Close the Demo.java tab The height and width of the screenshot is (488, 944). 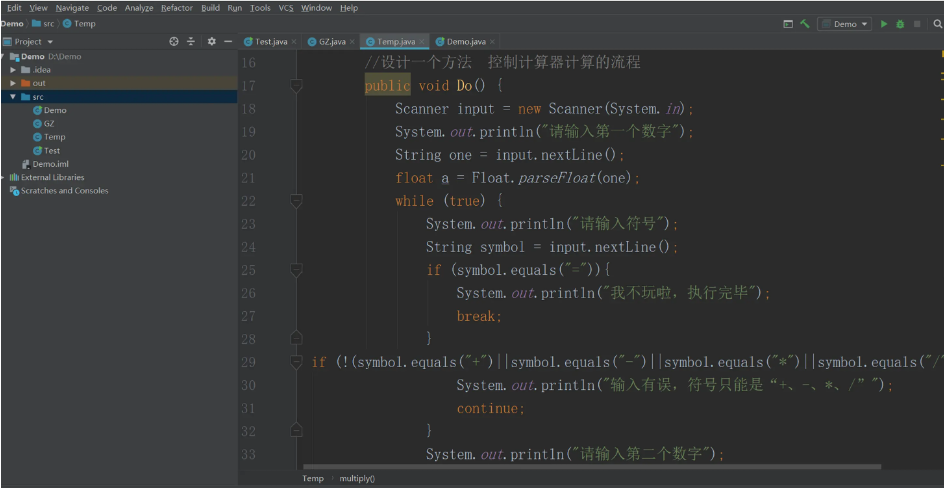tap(492, 42)
